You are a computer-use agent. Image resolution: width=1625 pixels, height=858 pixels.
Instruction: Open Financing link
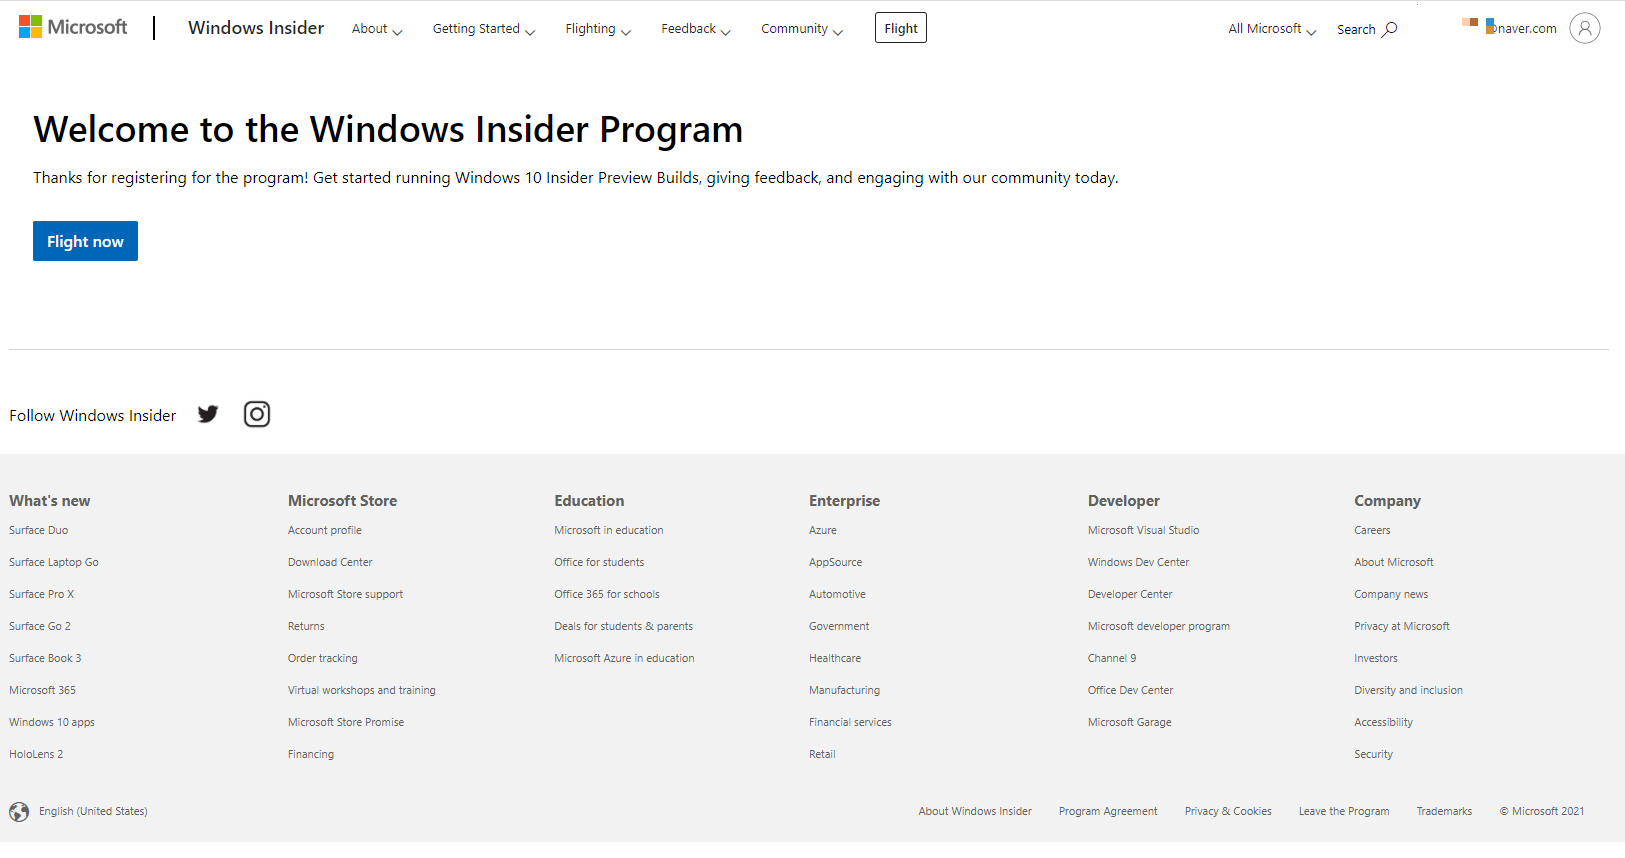click(x=311, y=754)
